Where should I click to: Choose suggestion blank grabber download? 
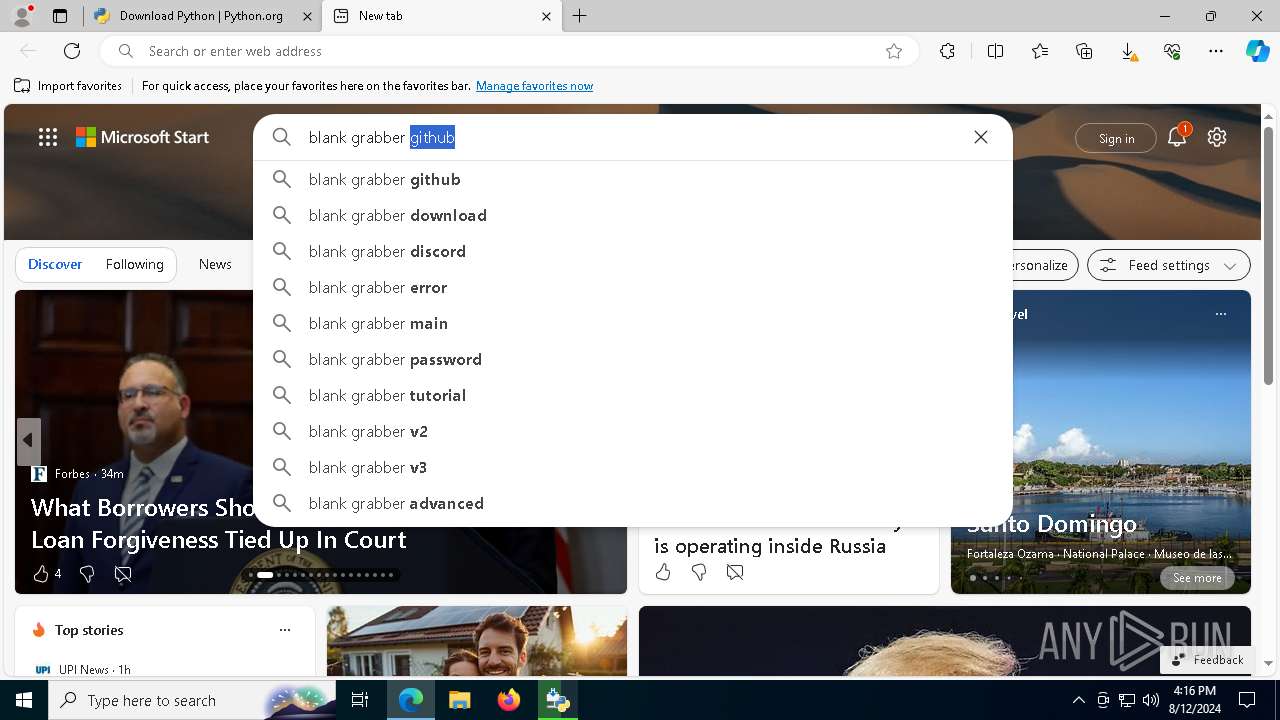[x=633, y=215]
